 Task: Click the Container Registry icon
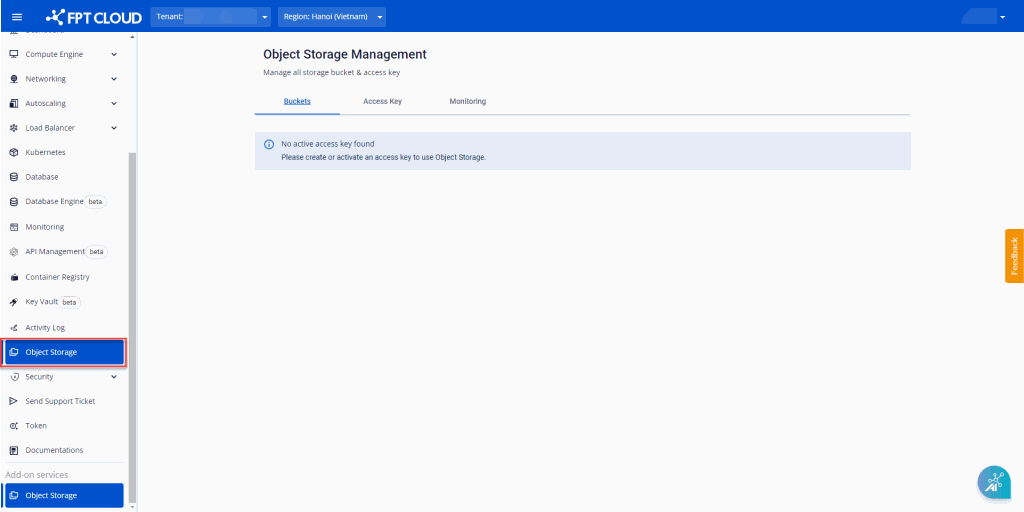tap(14, 277)
